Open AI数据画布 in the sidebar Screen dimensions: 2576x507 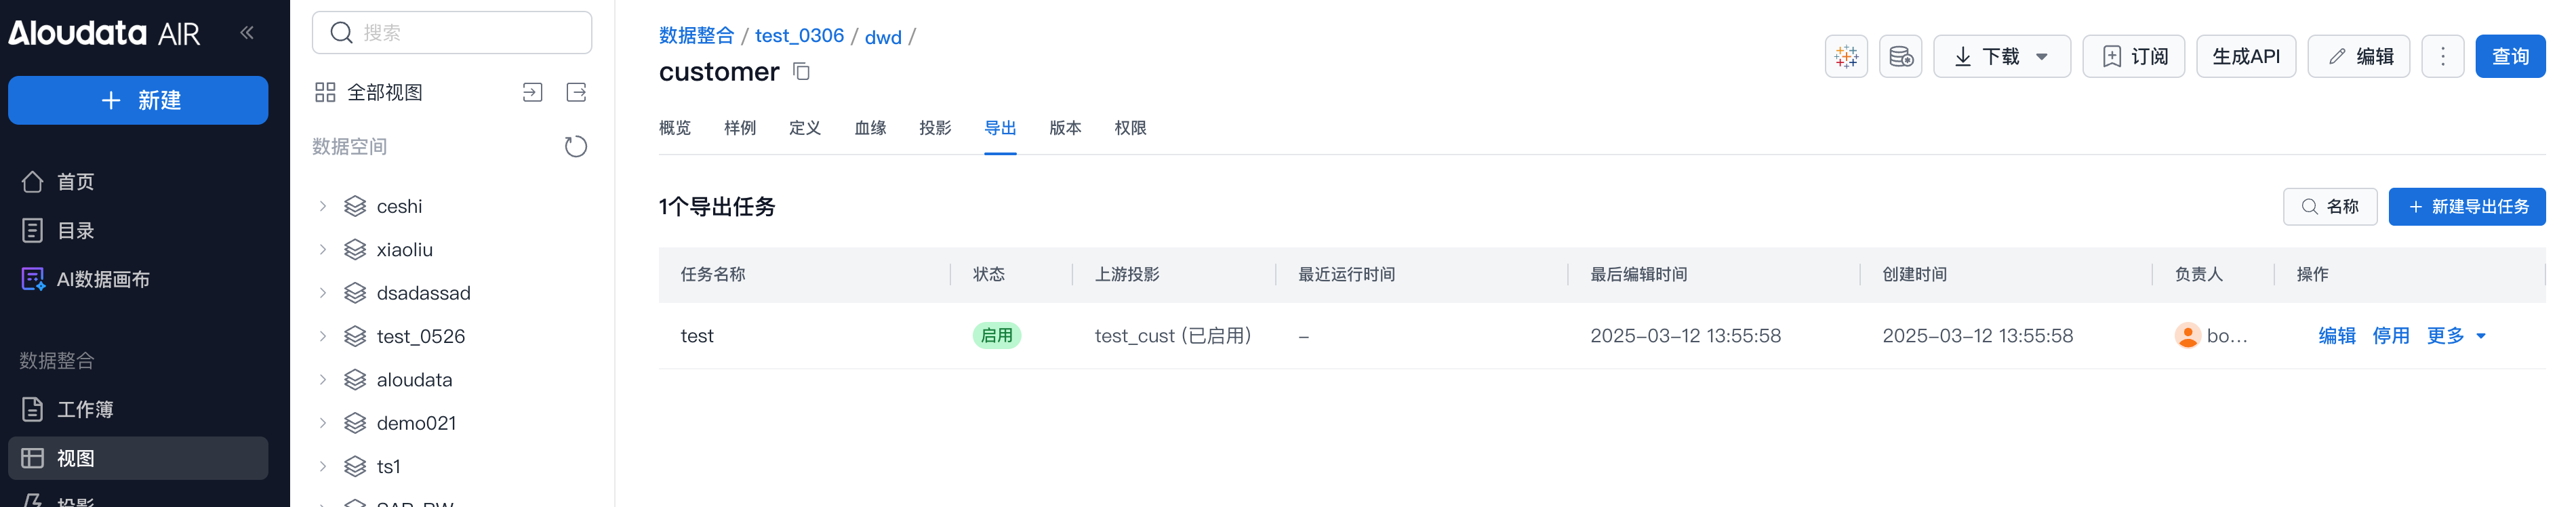click(x=103, y=280)
